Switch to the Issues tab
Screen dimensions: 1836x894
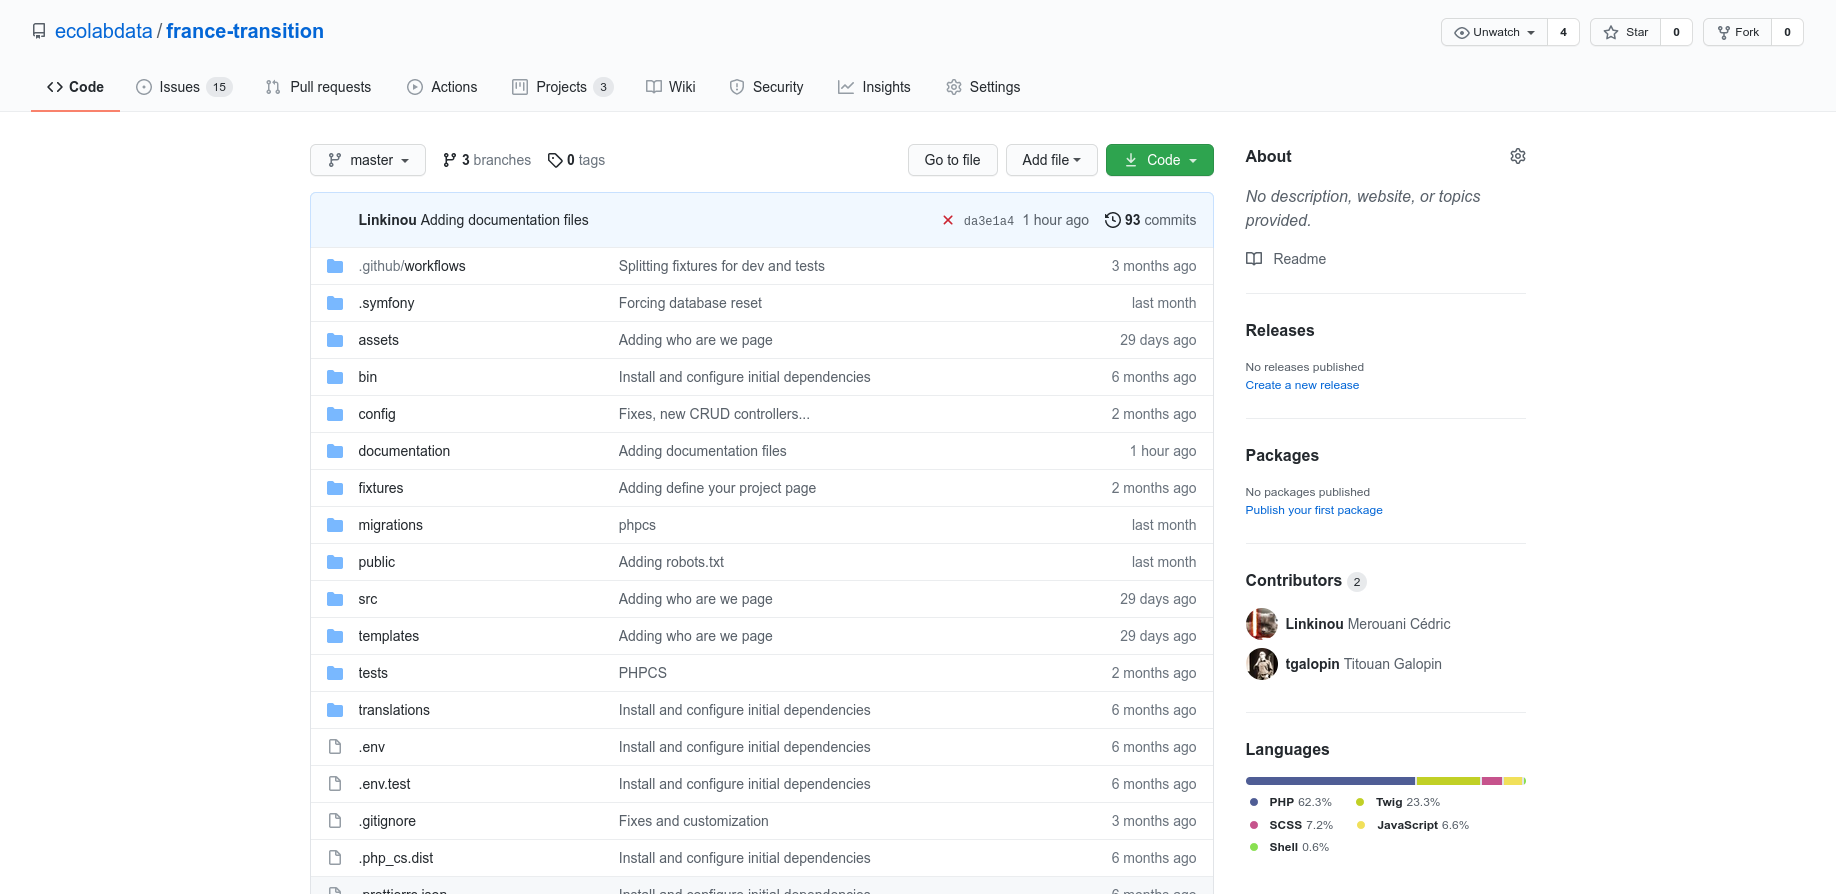coord(184,87)
